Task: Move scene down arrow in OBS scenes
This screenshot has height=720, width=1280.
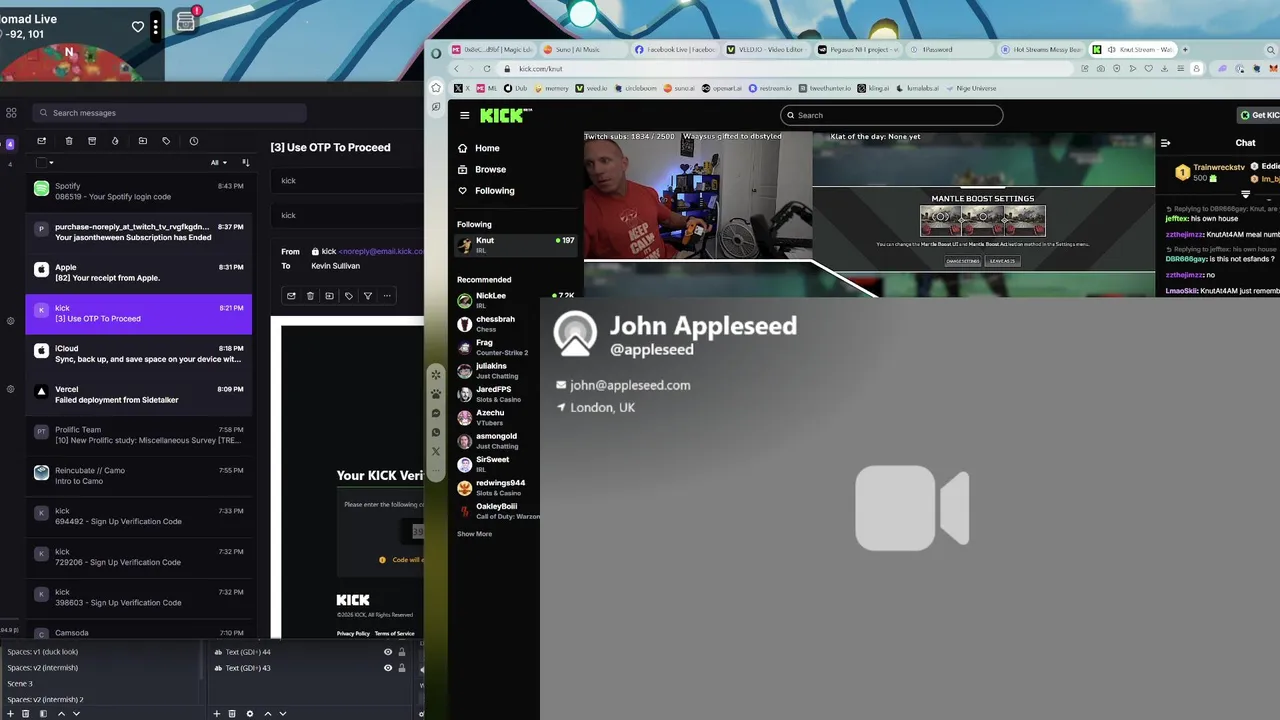Action: pyautogui.click(x=76, y=714)
